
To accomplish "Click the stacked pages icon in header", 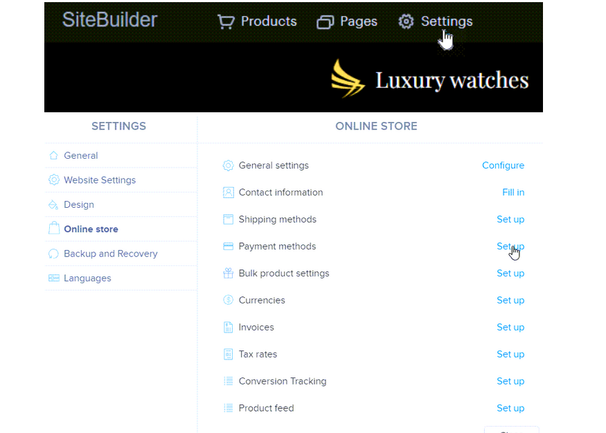I will click(325, 22).
